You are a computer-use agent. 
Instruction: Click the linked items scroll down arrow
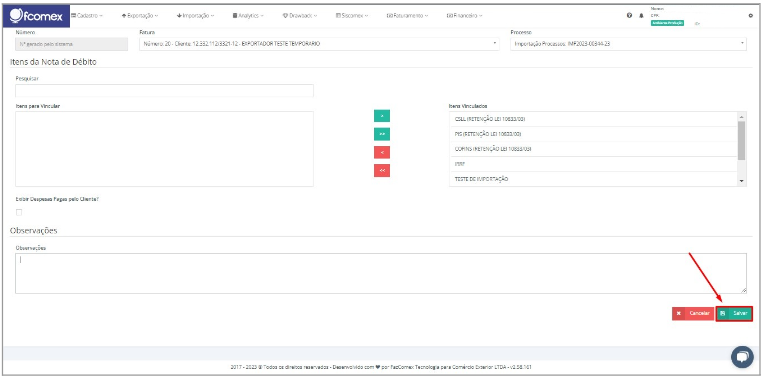tap(741, 181)
